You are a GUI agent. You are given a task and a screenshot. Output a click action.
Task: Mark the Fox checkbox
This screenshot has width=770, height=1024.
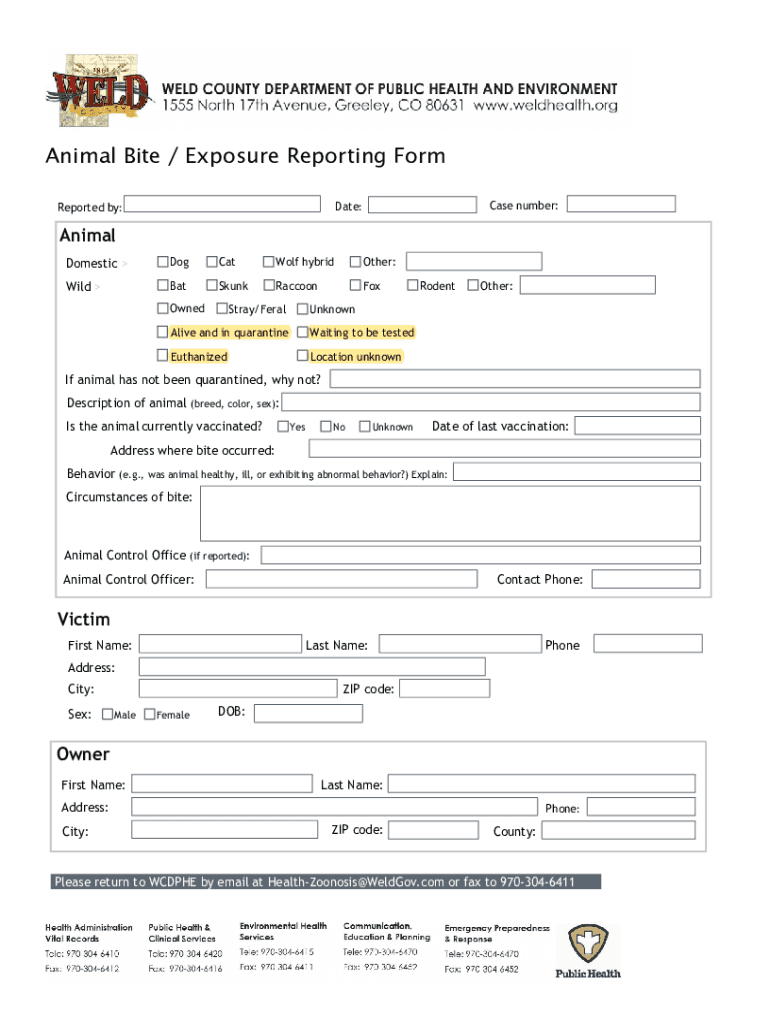(355, 285)
